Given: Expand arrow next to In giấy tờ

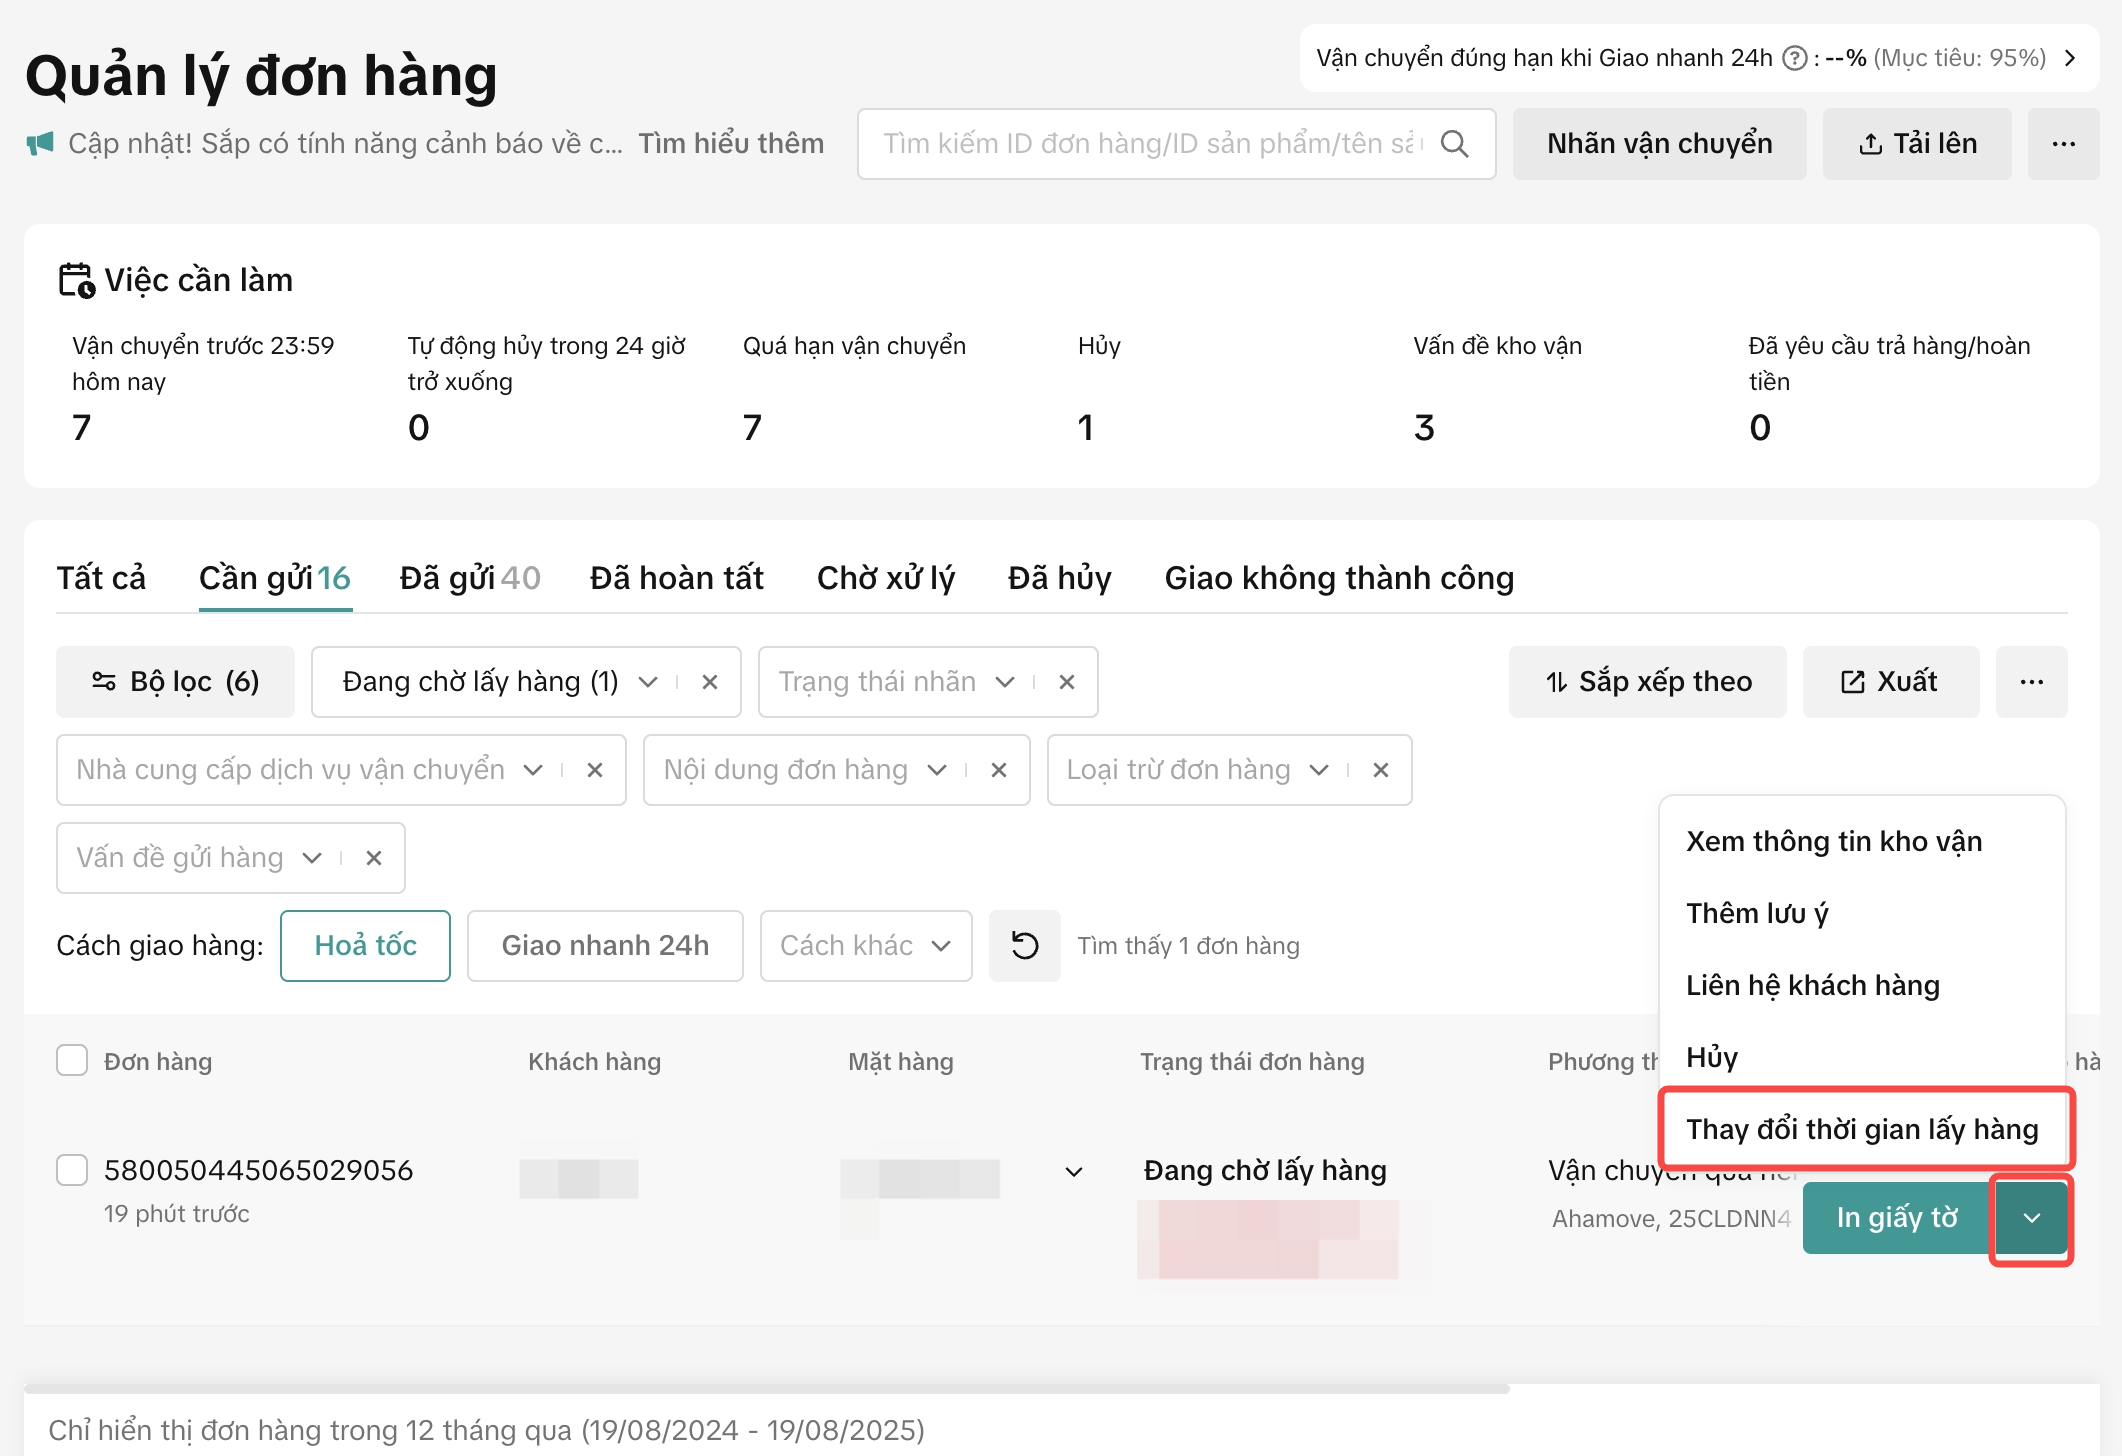Looking at the screenshot, I should 2031,1218.
